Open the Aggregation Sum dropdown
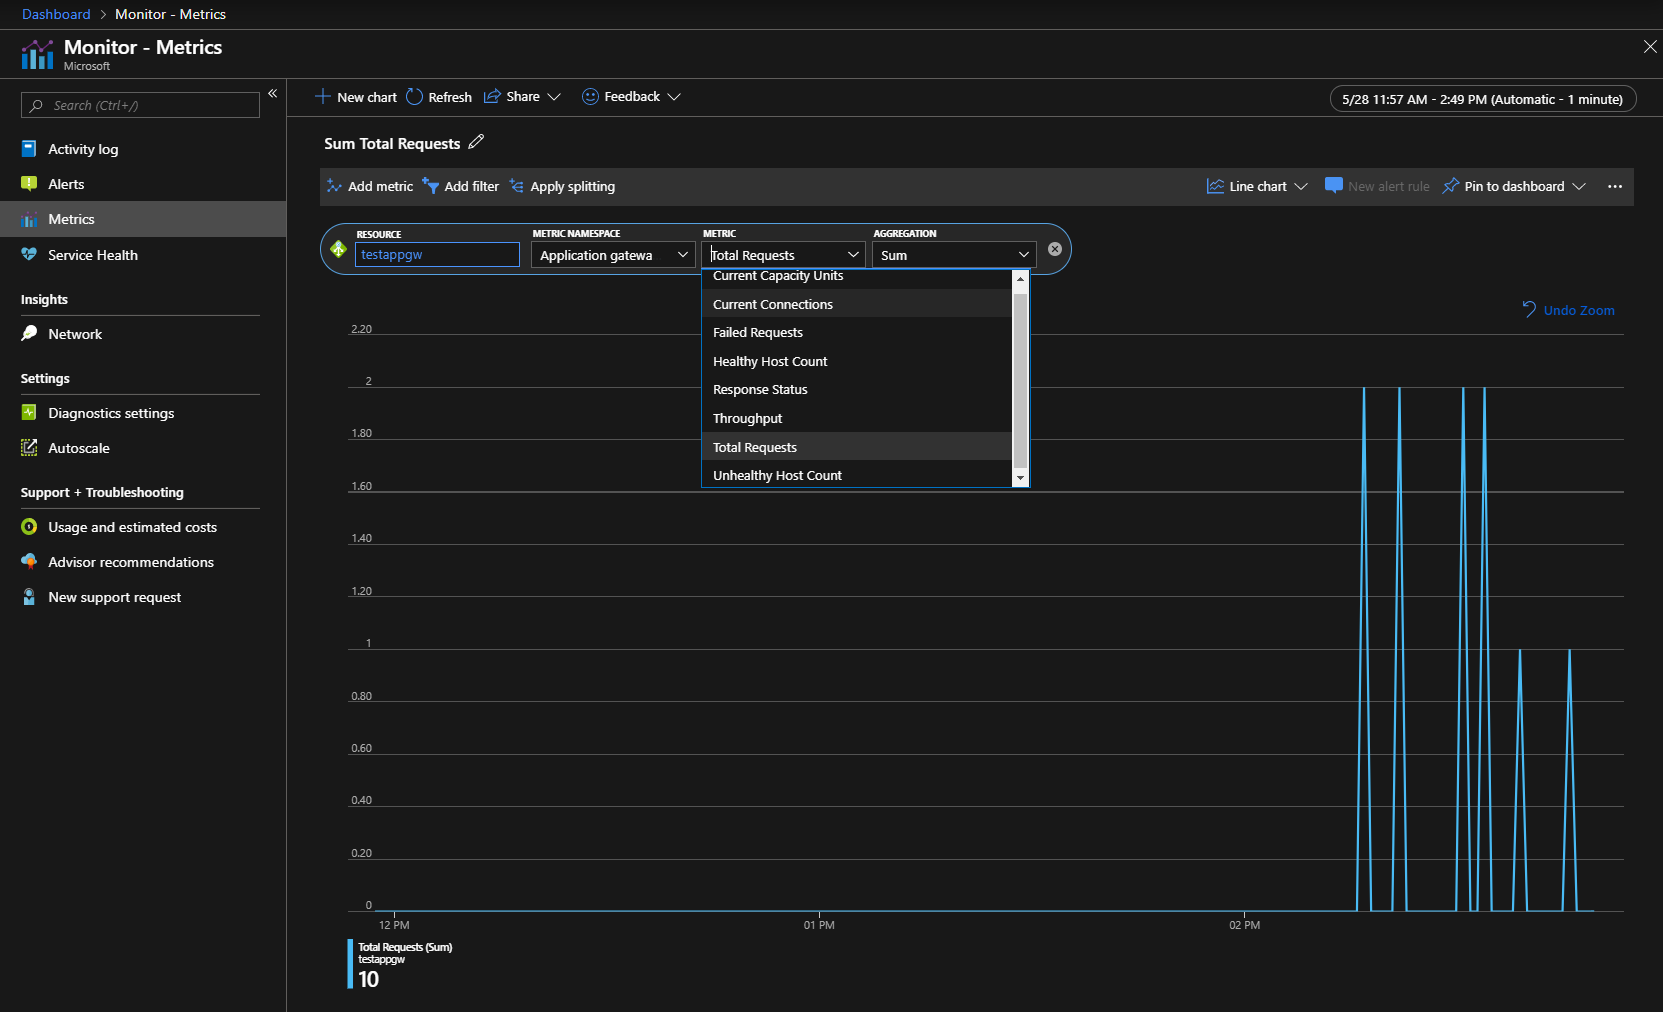The height and width of the screenshot is (1012, 1663). click(954, 255)
